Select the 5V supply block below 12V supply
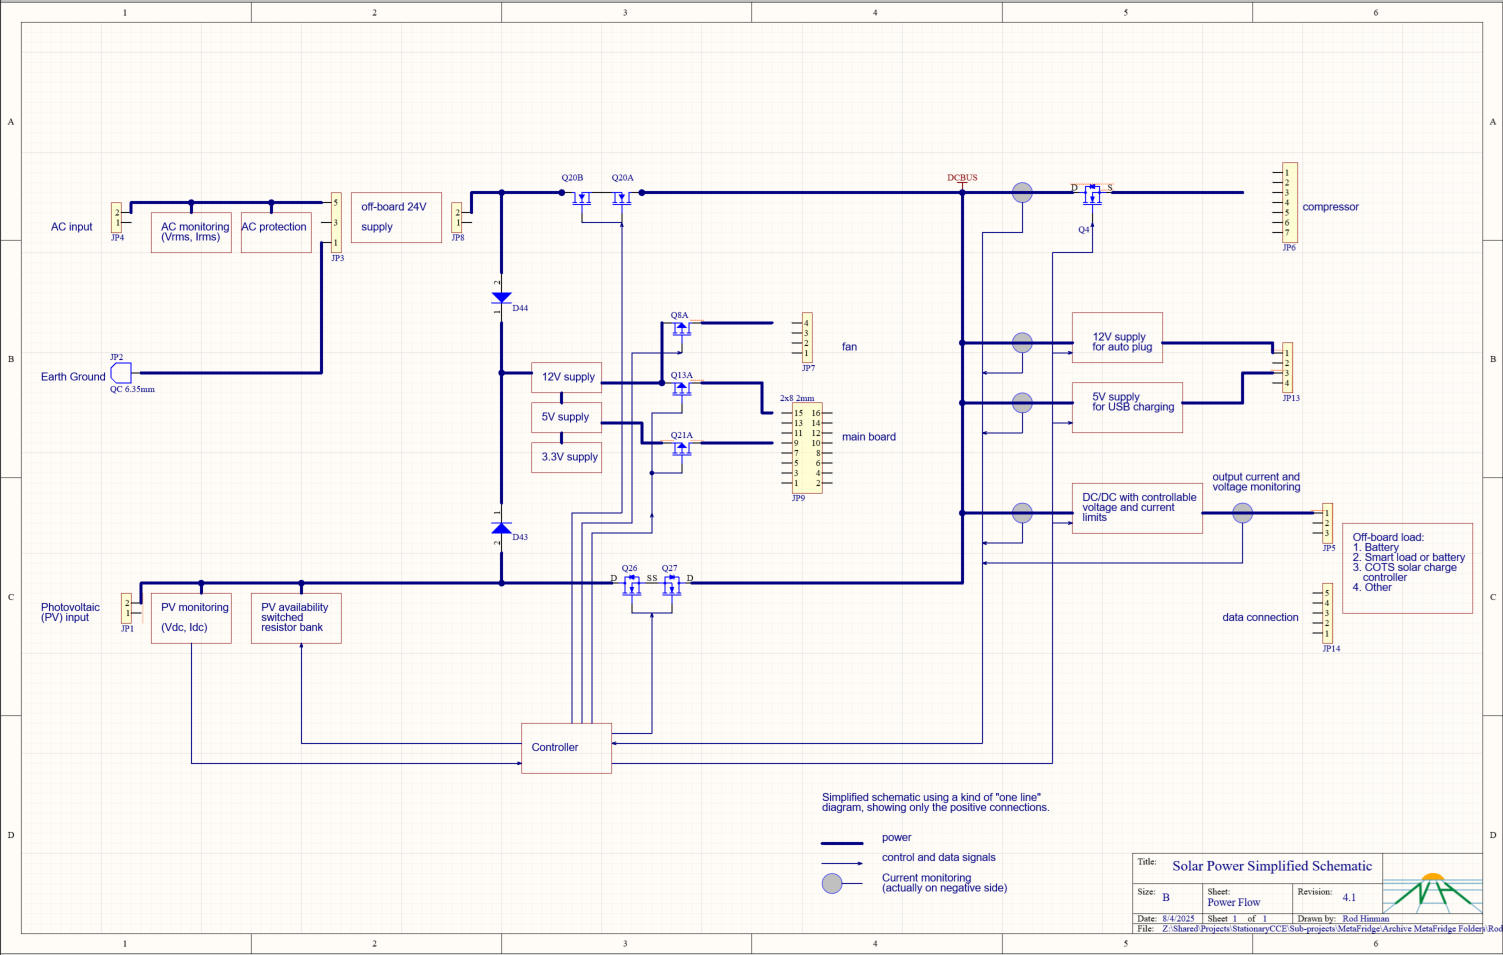The width and height of the screenshot is (1503, 955). coord(566,418)
